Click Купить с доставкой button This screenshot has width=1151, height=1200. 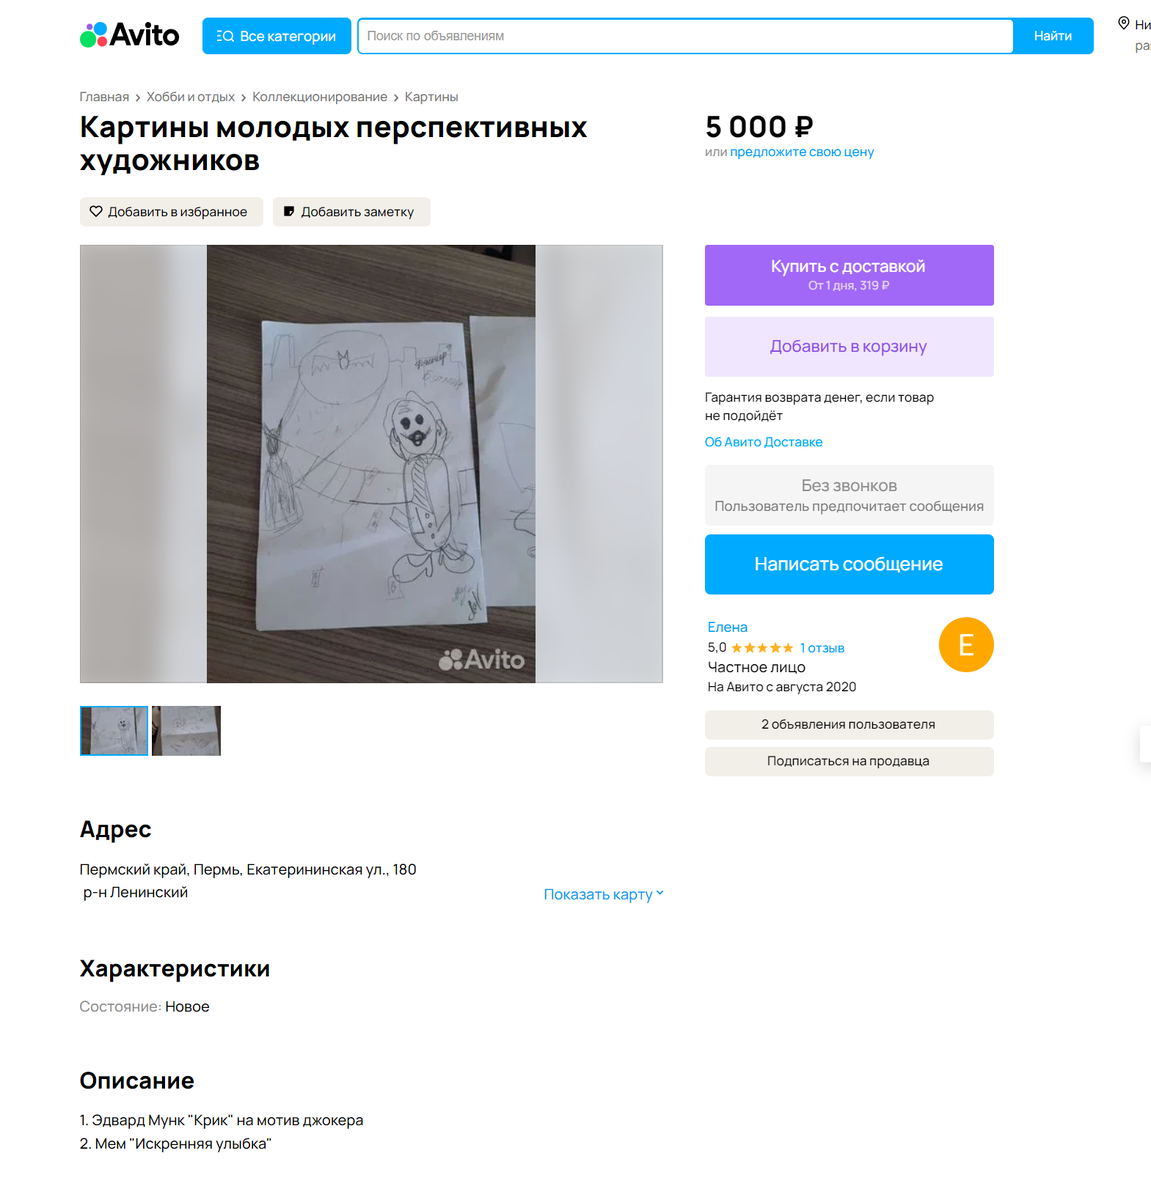click(849, 275)
